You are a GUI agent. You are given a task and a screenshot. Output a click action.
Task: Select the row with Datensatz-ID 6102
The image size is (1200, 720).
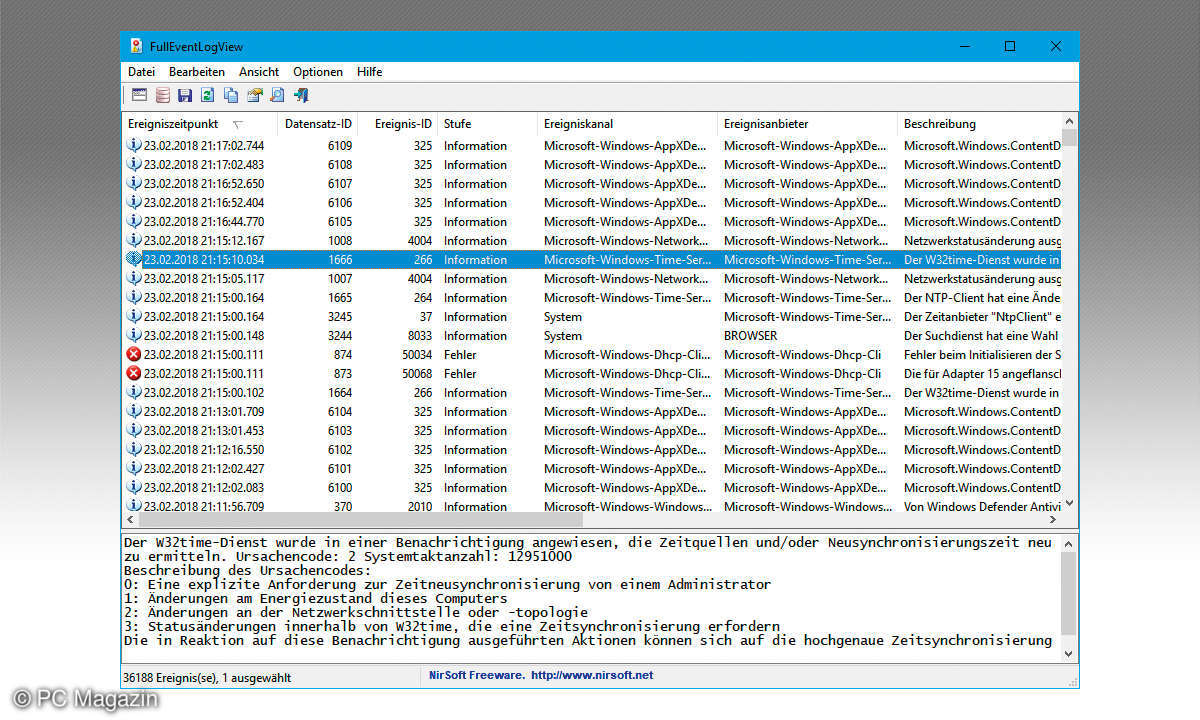coord(591,449)
